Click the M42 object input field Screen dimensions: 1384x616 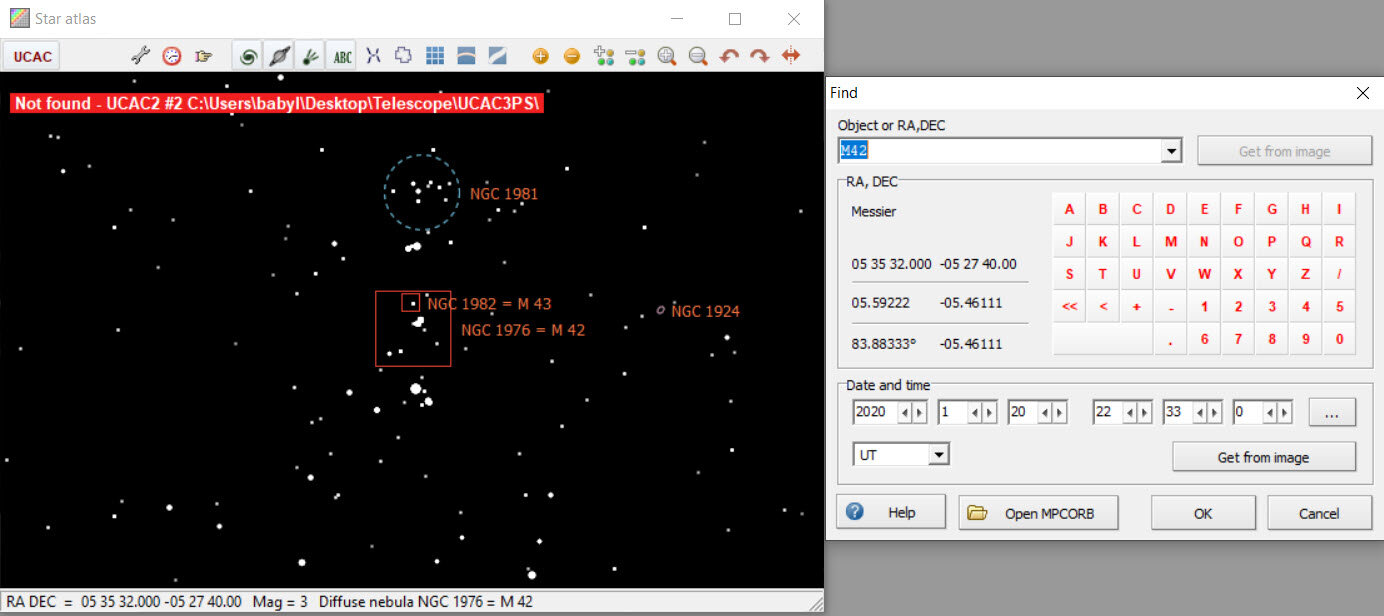tap(1000, 151)
